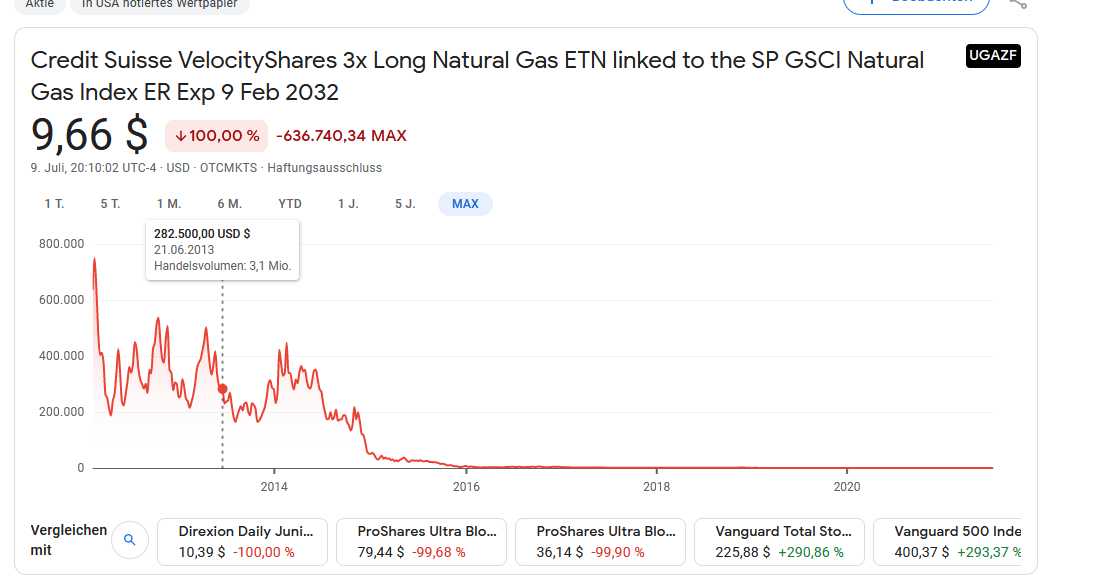Click the Aktie category chip
Screen dimensions: 1101x586
click(x=40, y=4)
